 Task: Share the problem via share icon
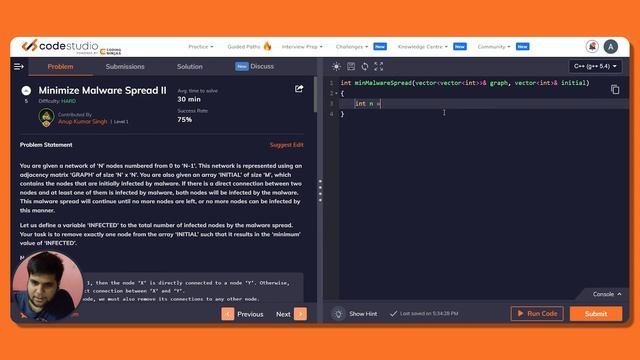pos(299,89)
